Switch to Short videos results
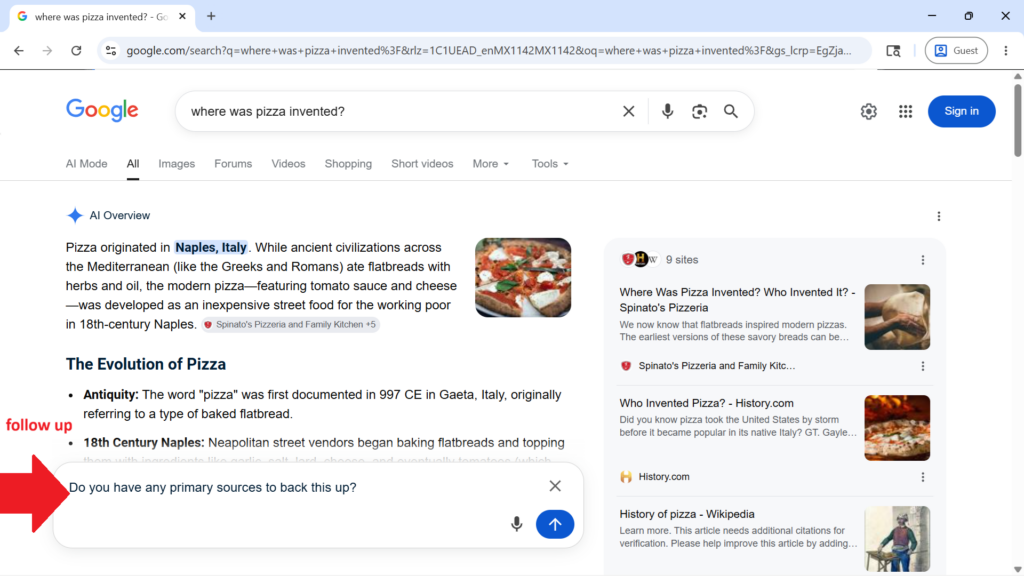This screenshot has height=576, width=1024. pos(422,164)
